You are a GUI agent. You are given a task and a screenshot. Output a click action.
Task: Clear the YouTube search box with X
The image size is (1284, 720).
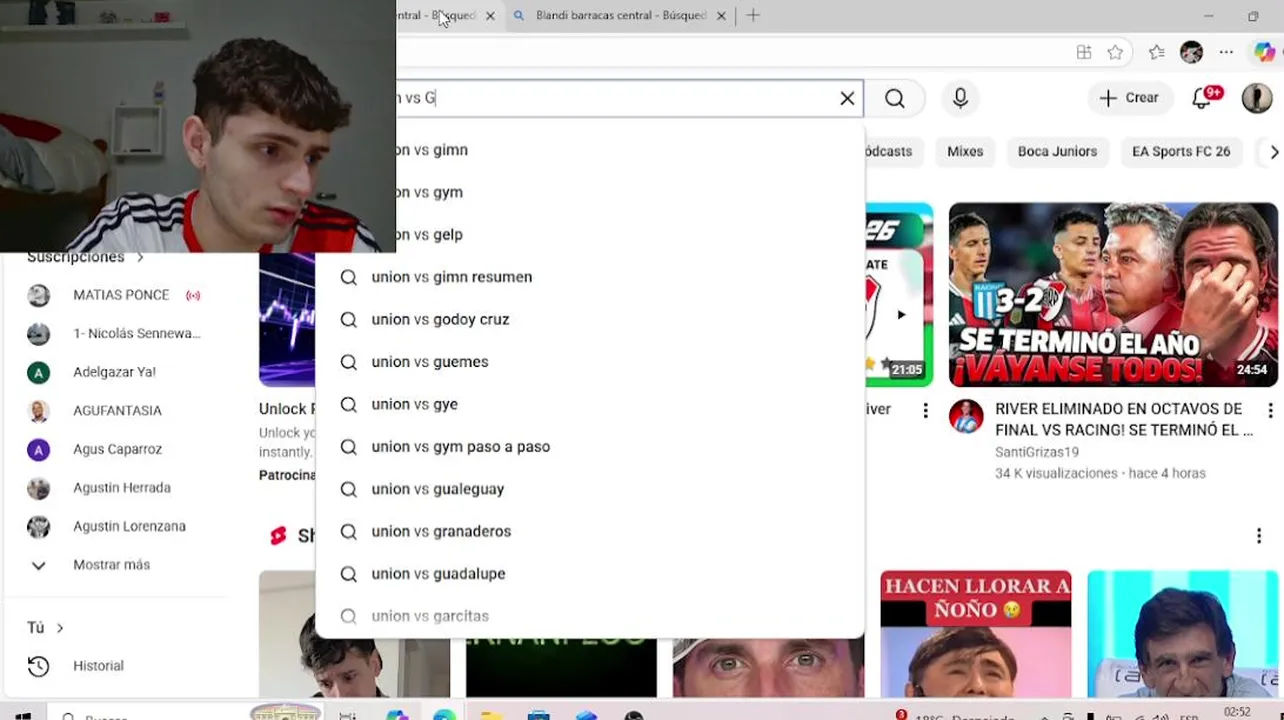(x=847, y=98)
